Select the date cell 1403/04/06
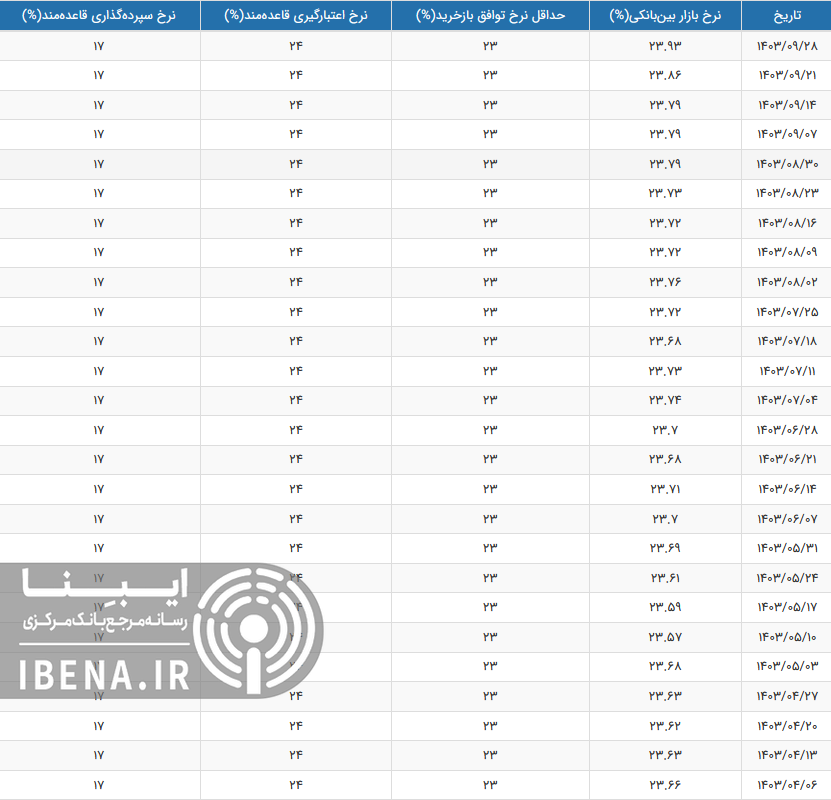 (x=786, y=784)
